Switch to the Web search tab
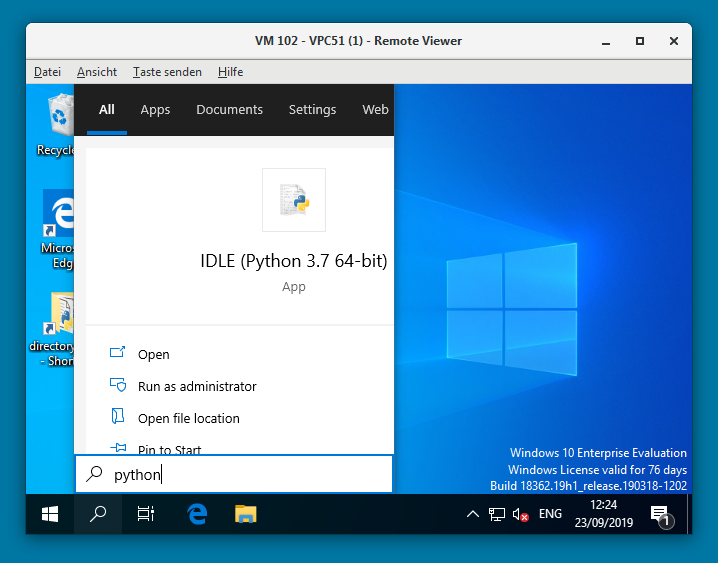 [x=375, y=109]
